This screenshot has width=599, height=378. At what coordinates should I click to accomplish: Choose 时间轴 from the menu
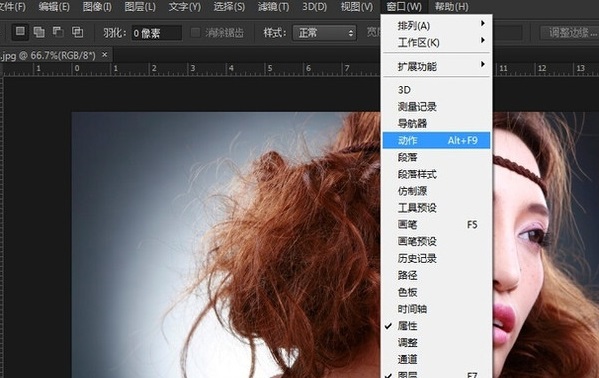pos(436,309)
